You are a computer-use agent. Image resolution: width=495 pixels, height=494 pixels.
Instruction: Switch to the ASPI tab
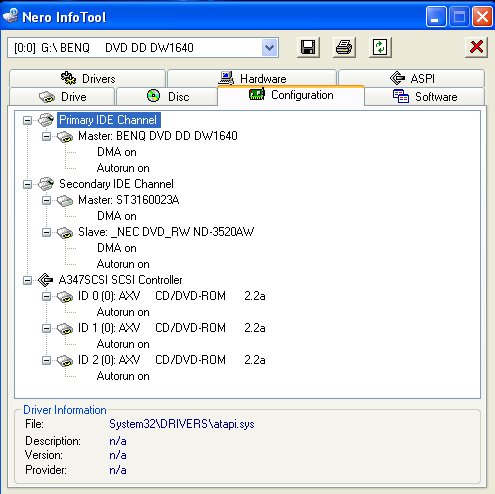click(x=412, y=78)
